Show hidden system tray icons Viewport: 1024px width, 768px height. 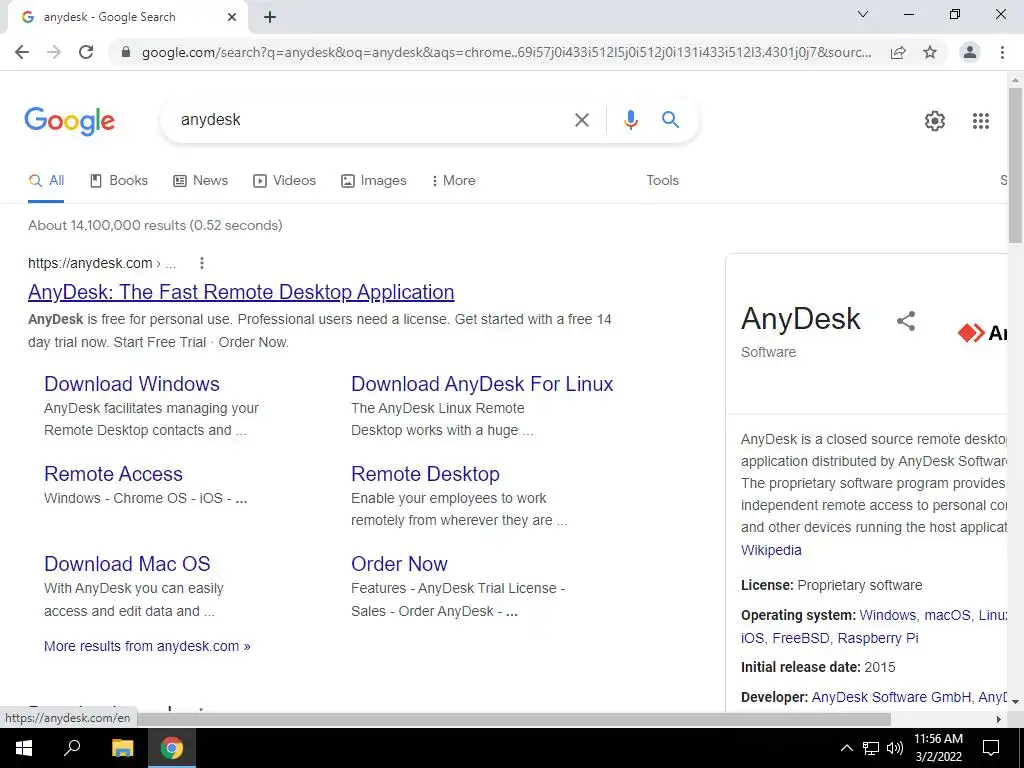846,748
